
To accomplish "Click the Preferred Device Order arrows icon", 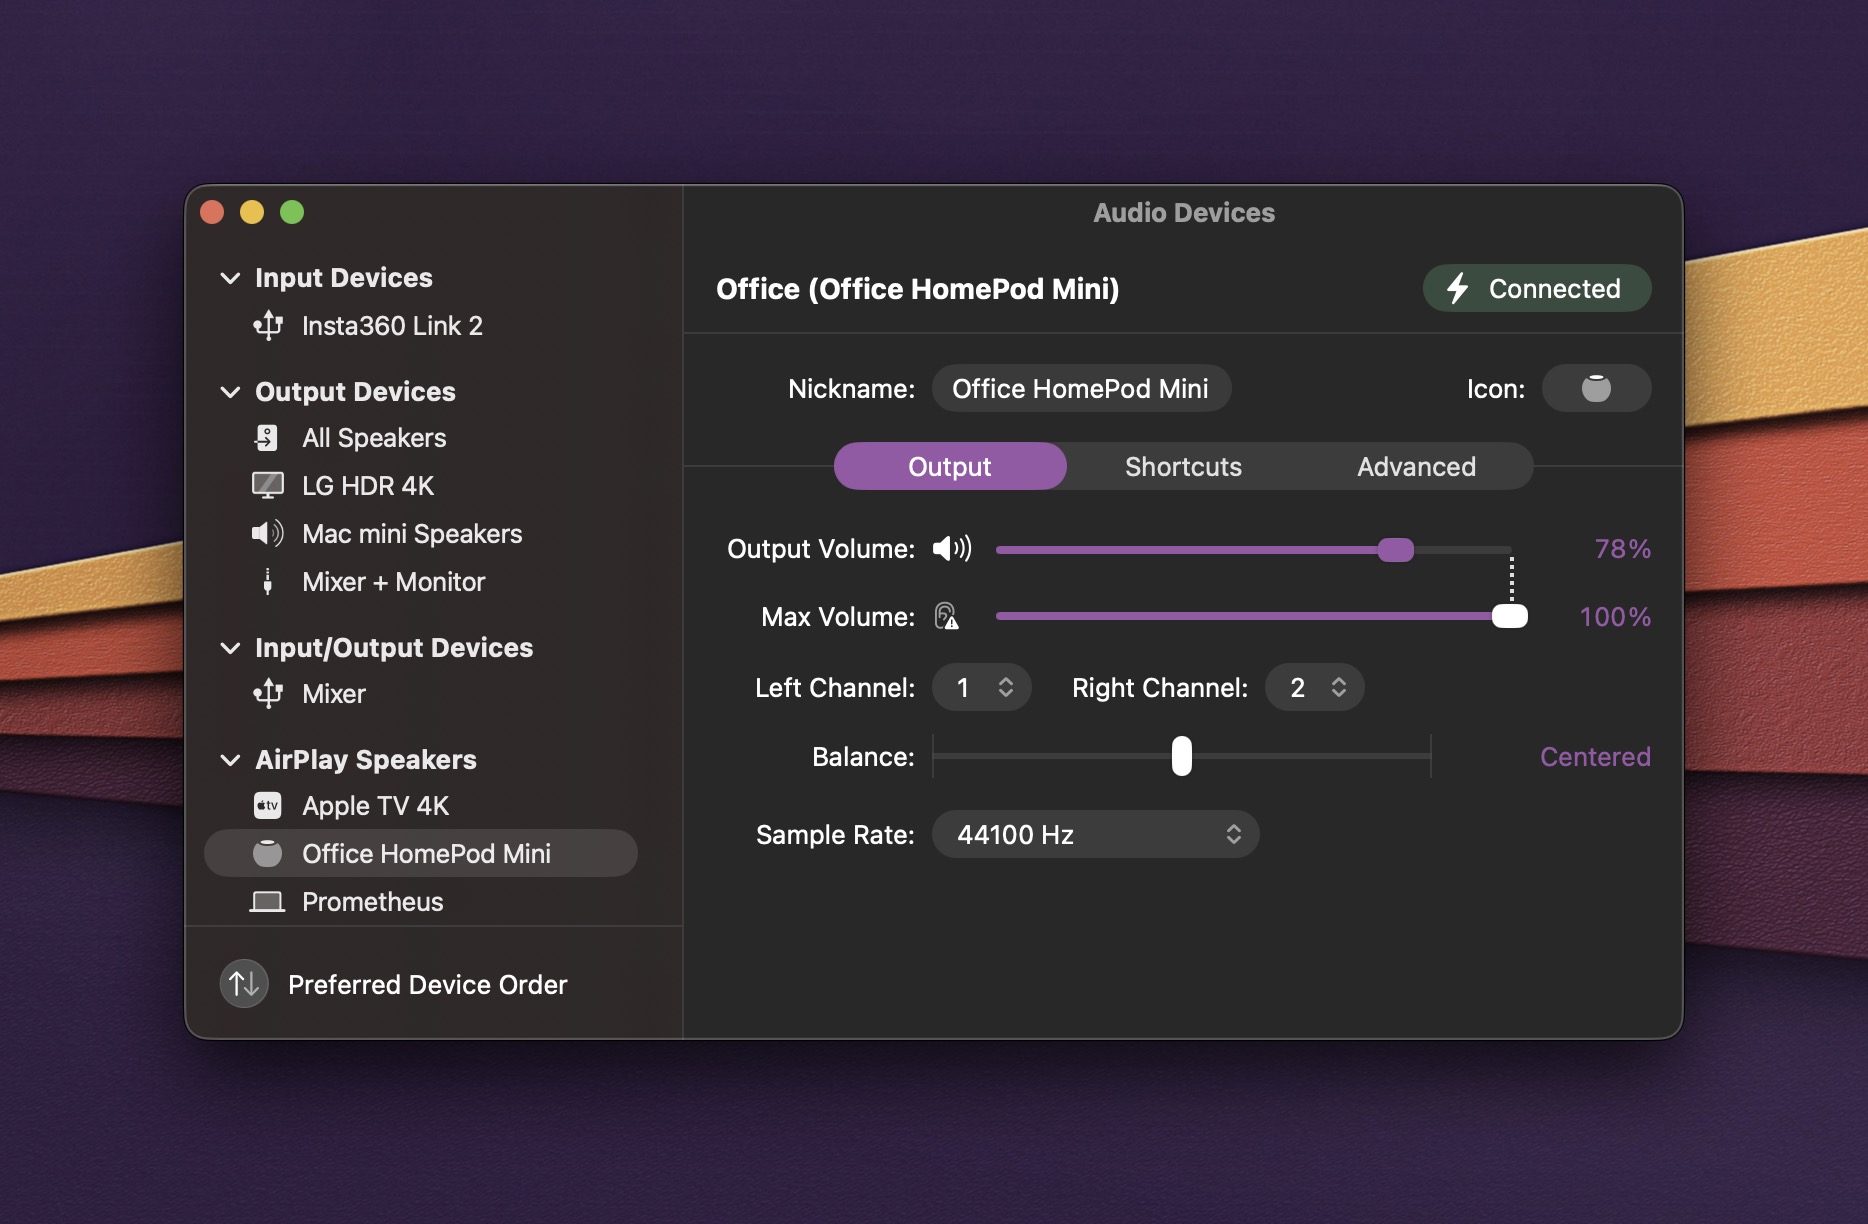I will click(x=243, y=984).
